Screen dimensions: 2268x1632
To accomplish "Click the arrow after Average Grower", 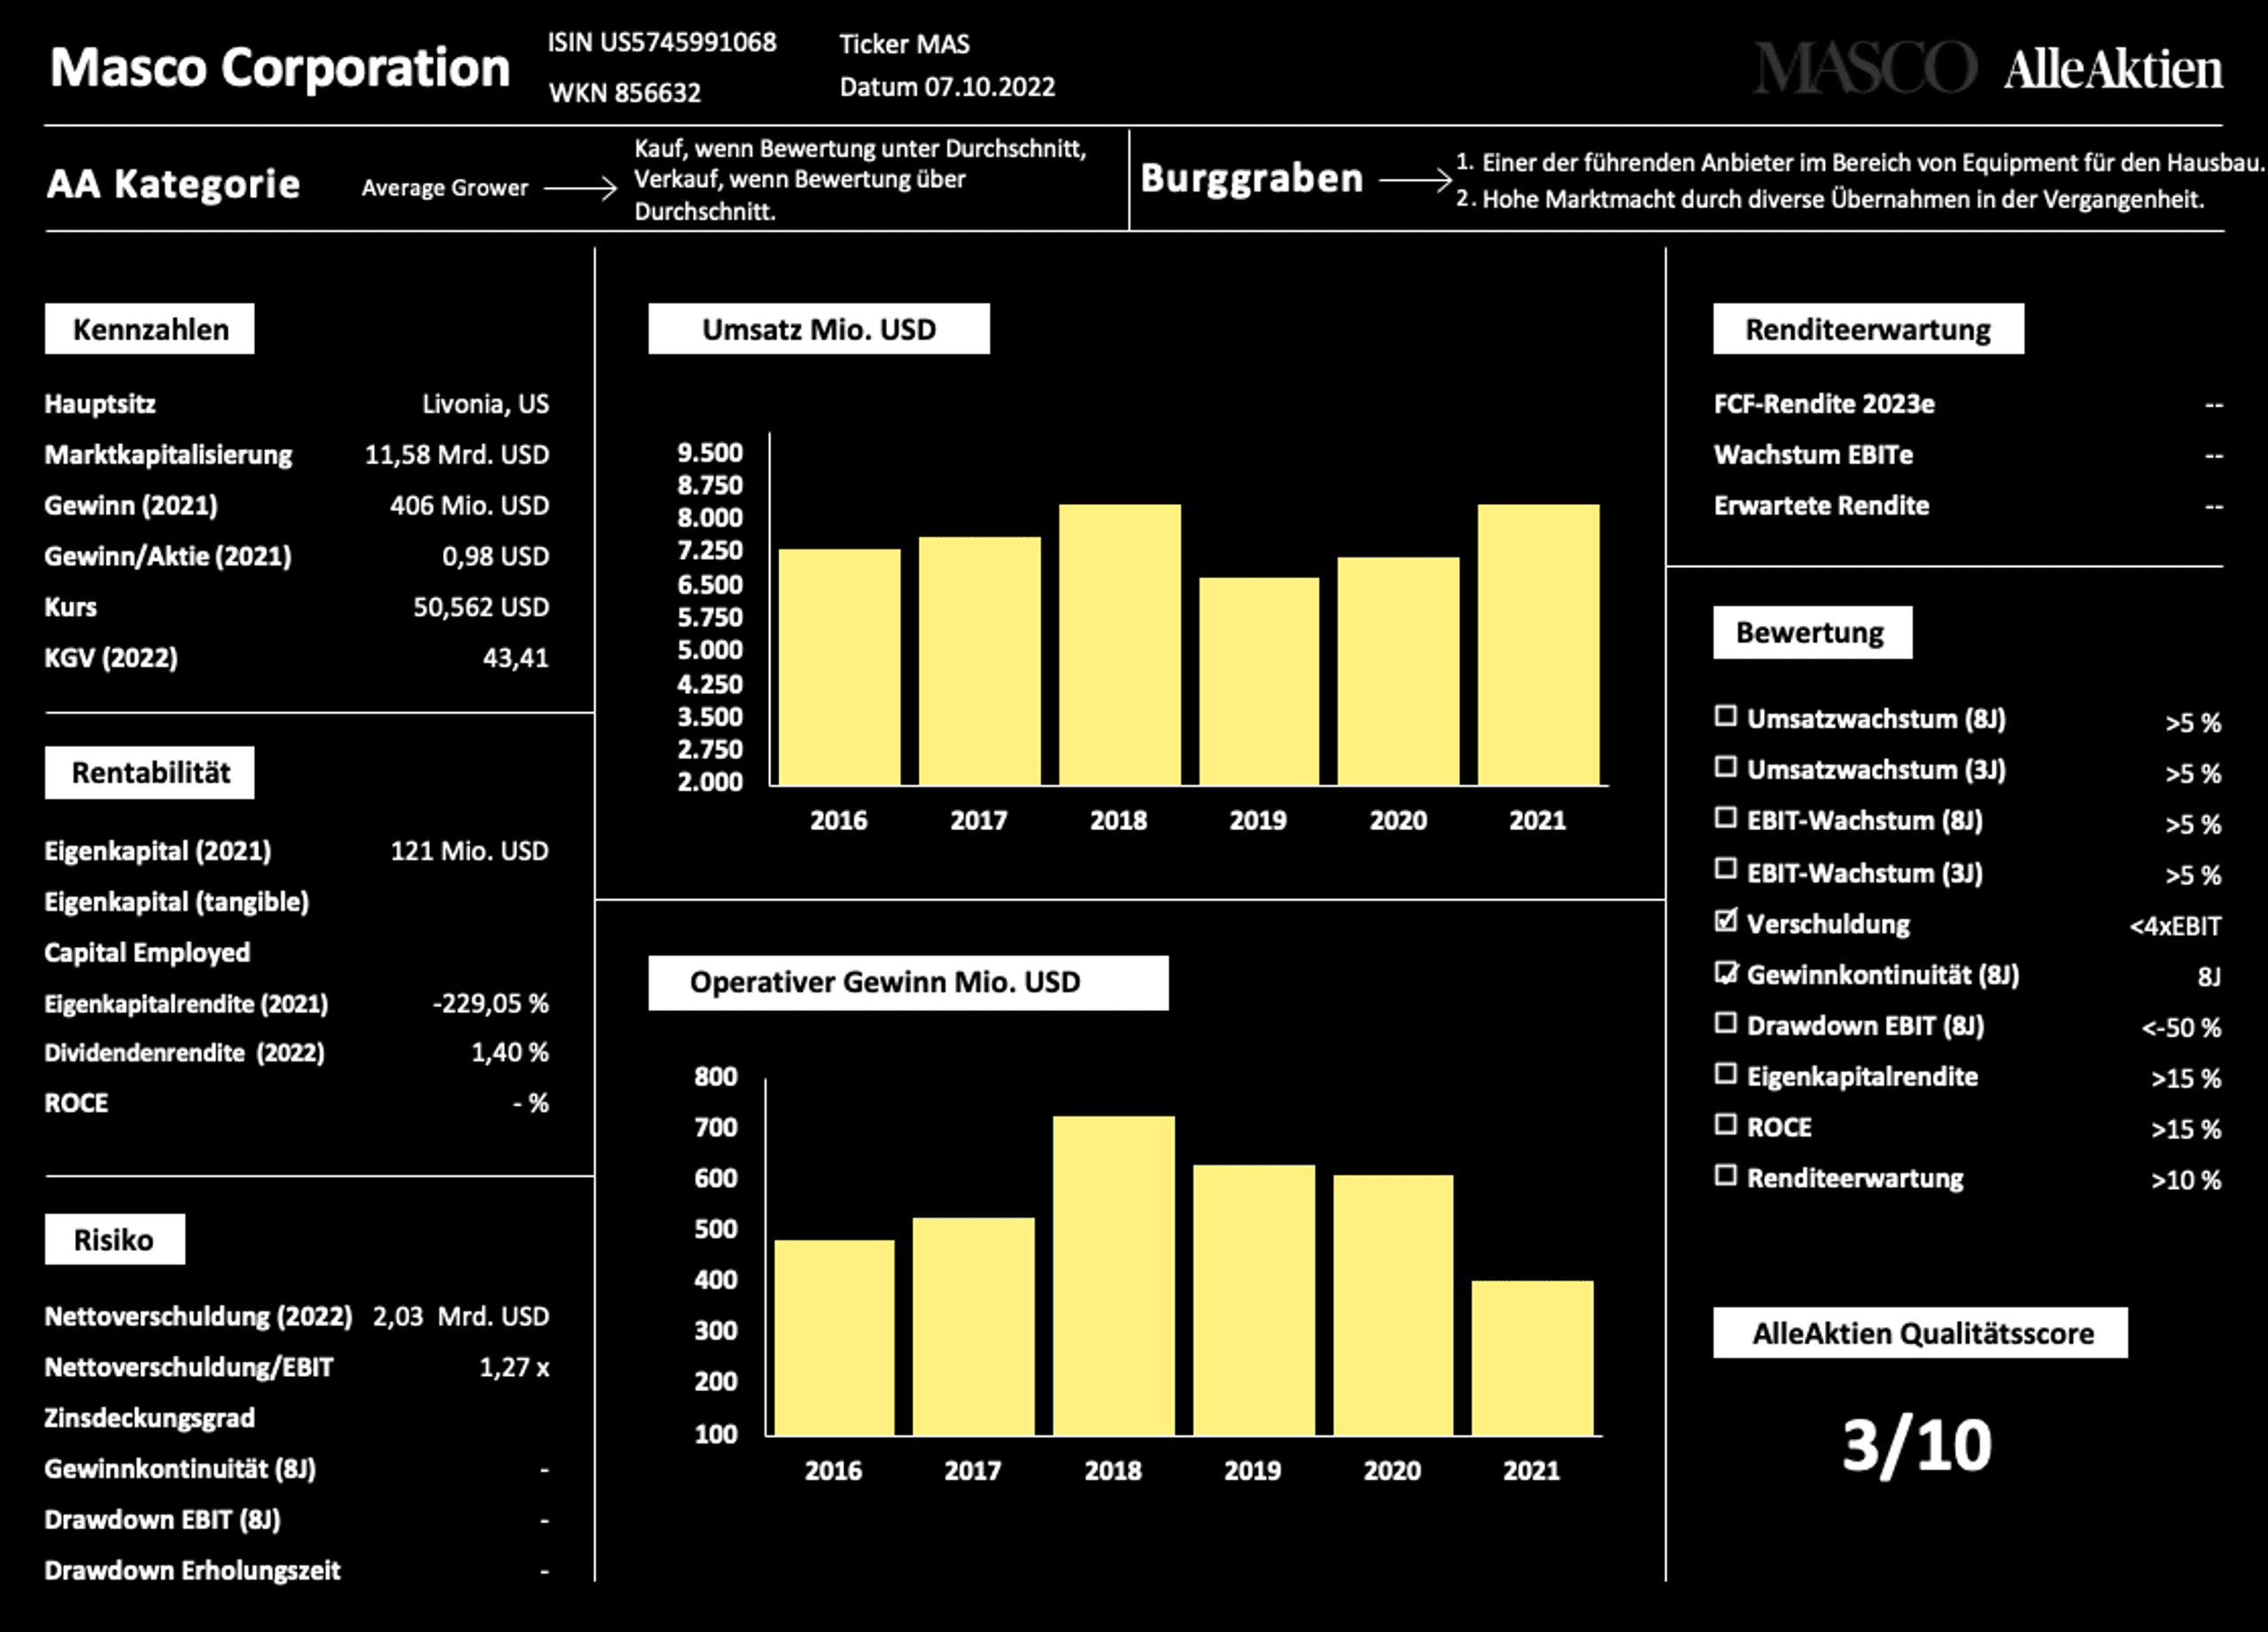I will pyautogui.click(x=580, y=187).
